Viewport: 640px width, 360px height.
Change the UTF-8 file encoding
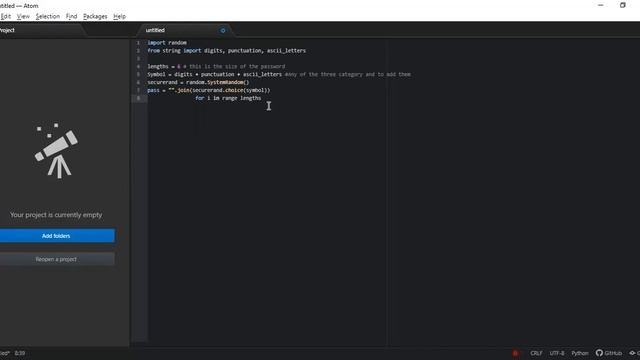(557, 353)
